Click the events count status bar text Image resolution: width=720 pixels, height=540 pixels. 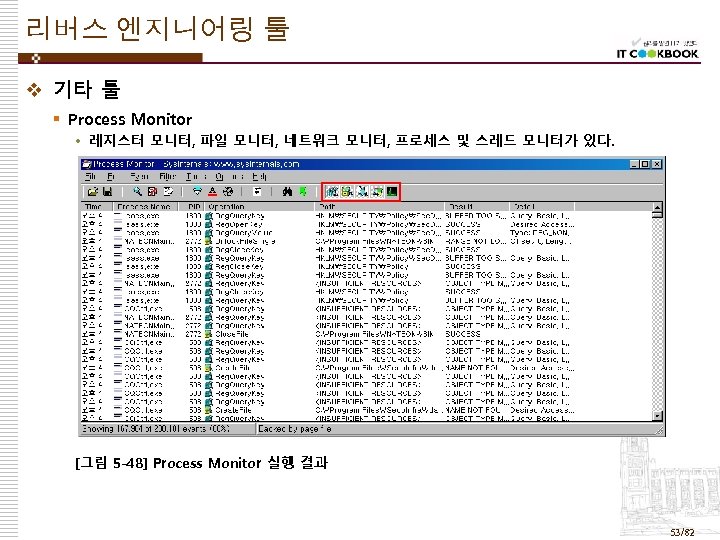coord(156,429)
